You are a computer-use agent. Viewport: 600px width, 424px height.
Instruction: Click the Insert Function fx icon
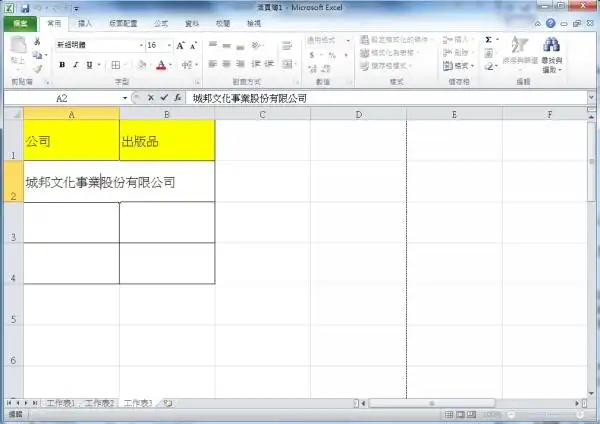coord(178,98)
